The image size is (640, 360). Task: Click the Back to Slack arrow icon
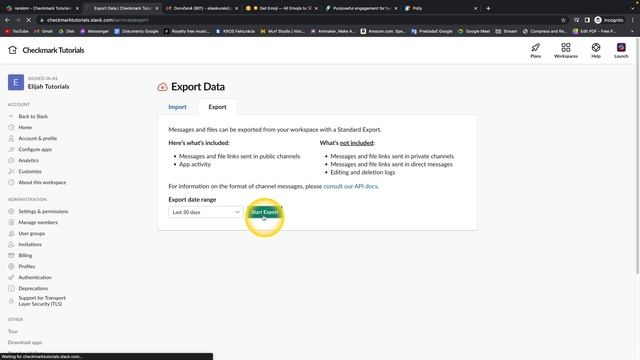click(11, 116)
